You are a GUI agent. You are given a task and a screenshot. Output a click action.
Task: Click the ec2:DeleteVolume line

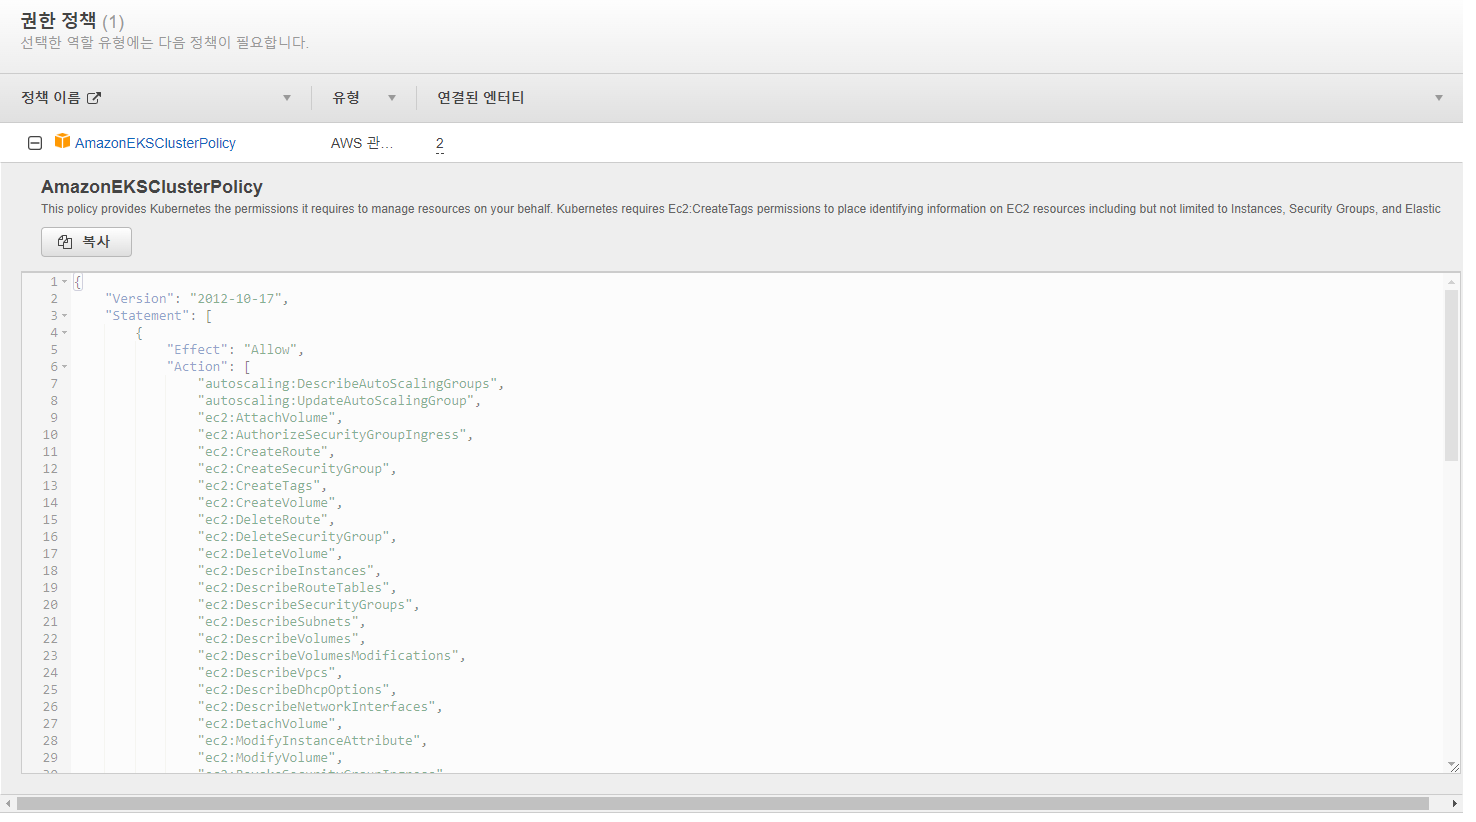coord(270,554)
